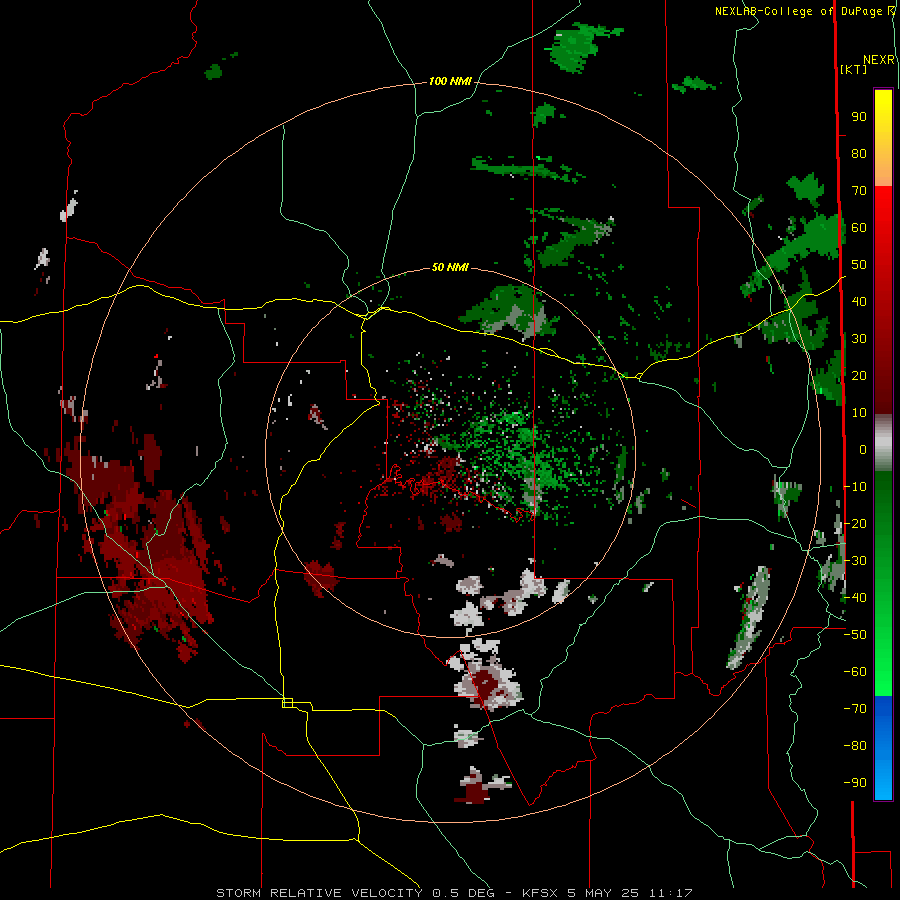Click the KFSX radar site identifier in caption
Screen dimensions: 900x900
540,893
